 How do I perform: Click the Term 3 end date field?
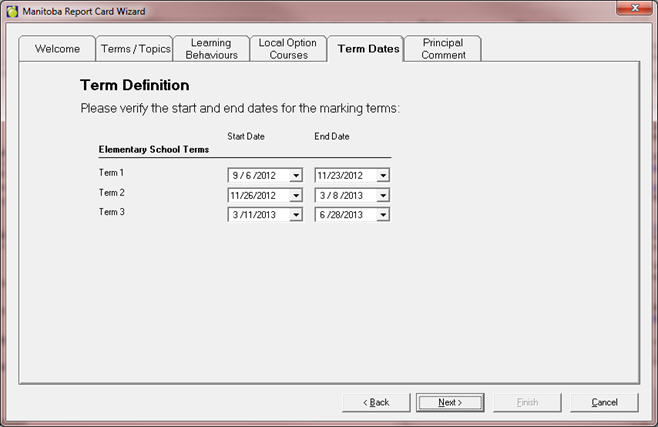(344, 214)
